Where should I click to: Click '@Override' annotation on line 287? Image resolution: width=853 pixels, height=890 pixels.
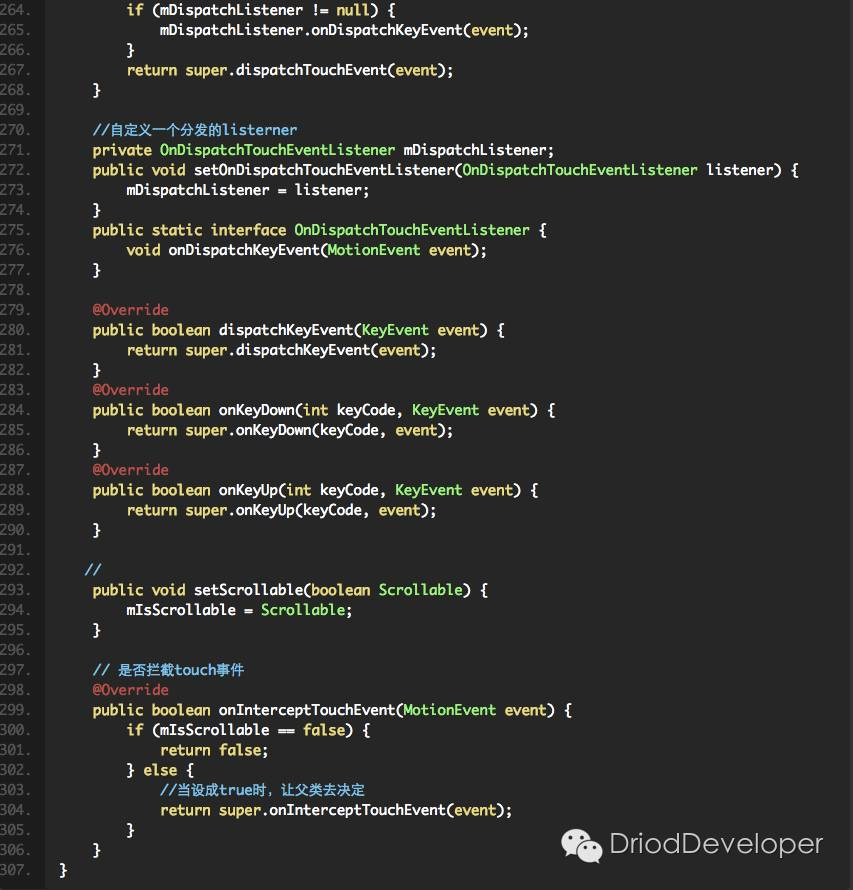(x=131, y=470)
